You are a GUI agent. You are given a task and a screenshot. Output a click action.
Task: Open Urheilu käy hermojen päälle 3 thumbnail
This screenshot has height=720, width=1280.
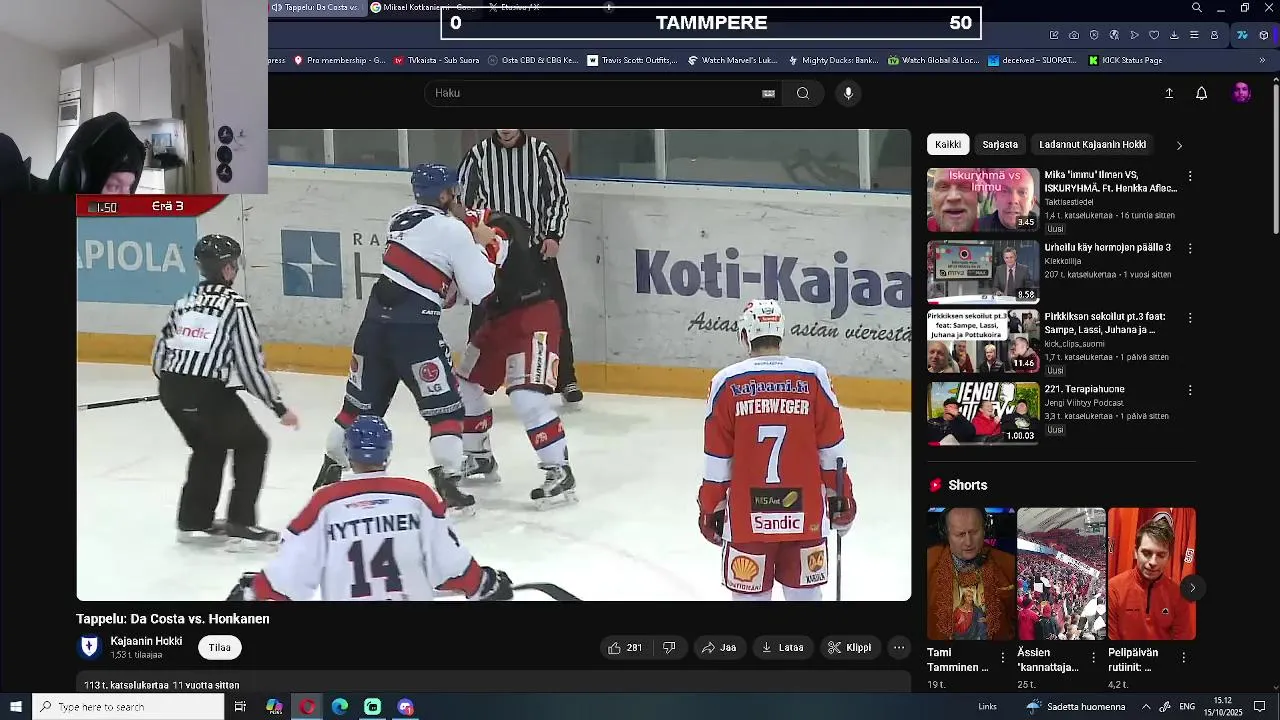click(x=983, y=271)
